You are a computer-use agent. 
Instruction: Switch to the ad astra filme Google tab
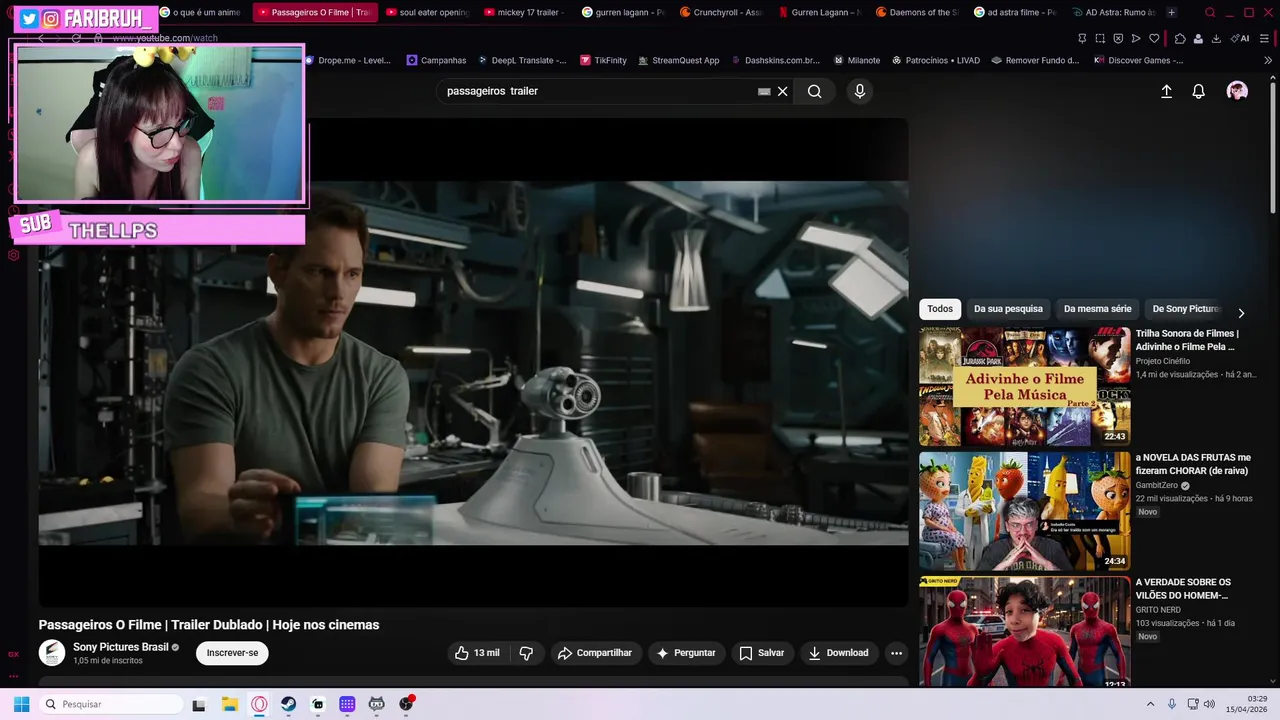1014,13
